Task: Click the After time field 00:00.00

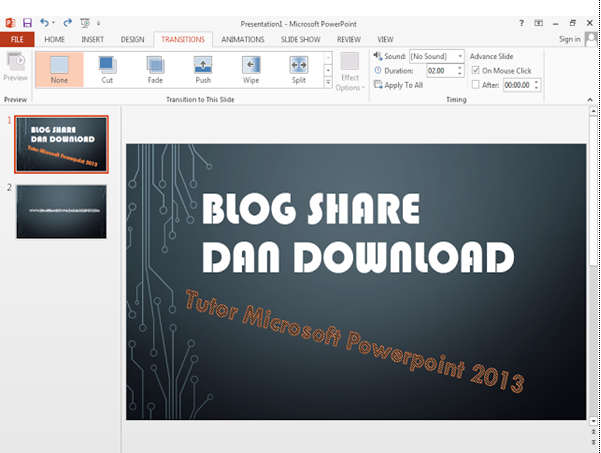Action: click(517, 85)
